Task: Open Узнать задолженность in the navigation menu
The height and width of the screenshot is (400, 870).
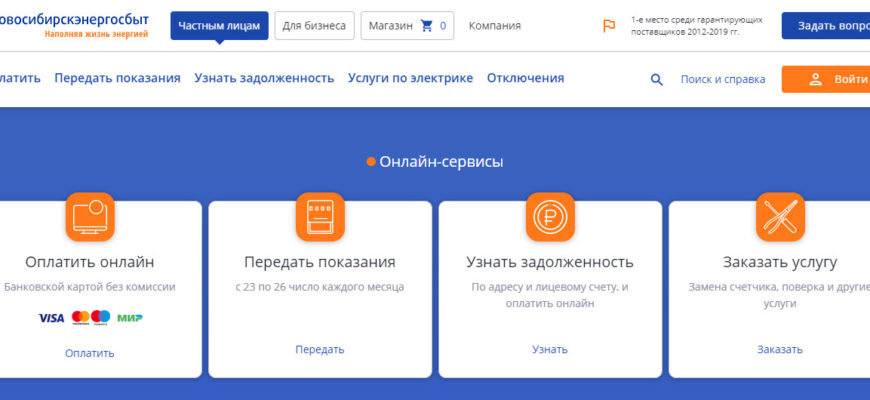Action: pos(264,78)
